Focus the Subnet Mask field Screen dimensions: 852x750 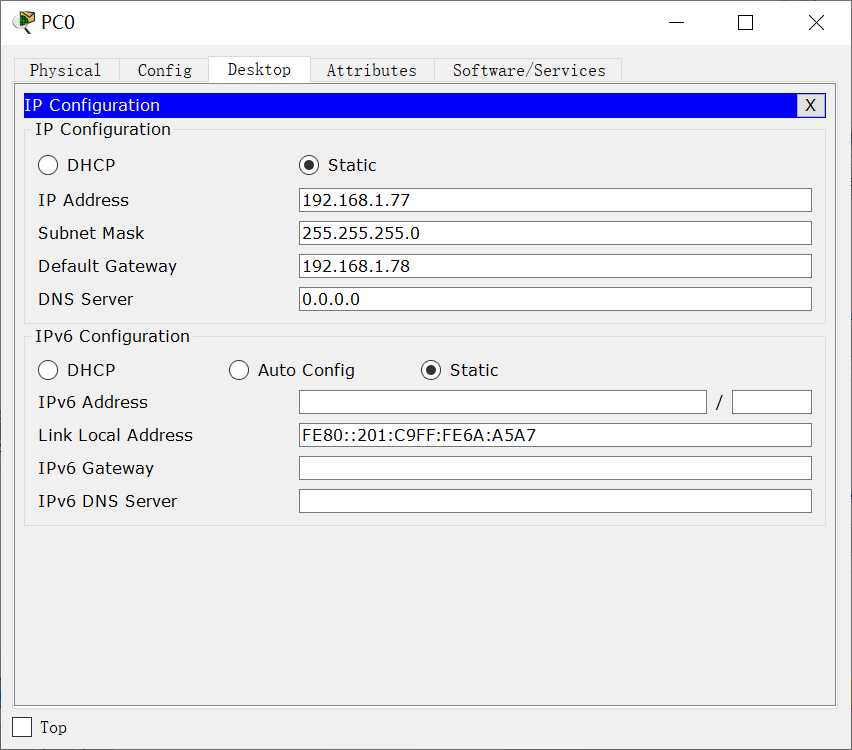[x=555, y=233]
